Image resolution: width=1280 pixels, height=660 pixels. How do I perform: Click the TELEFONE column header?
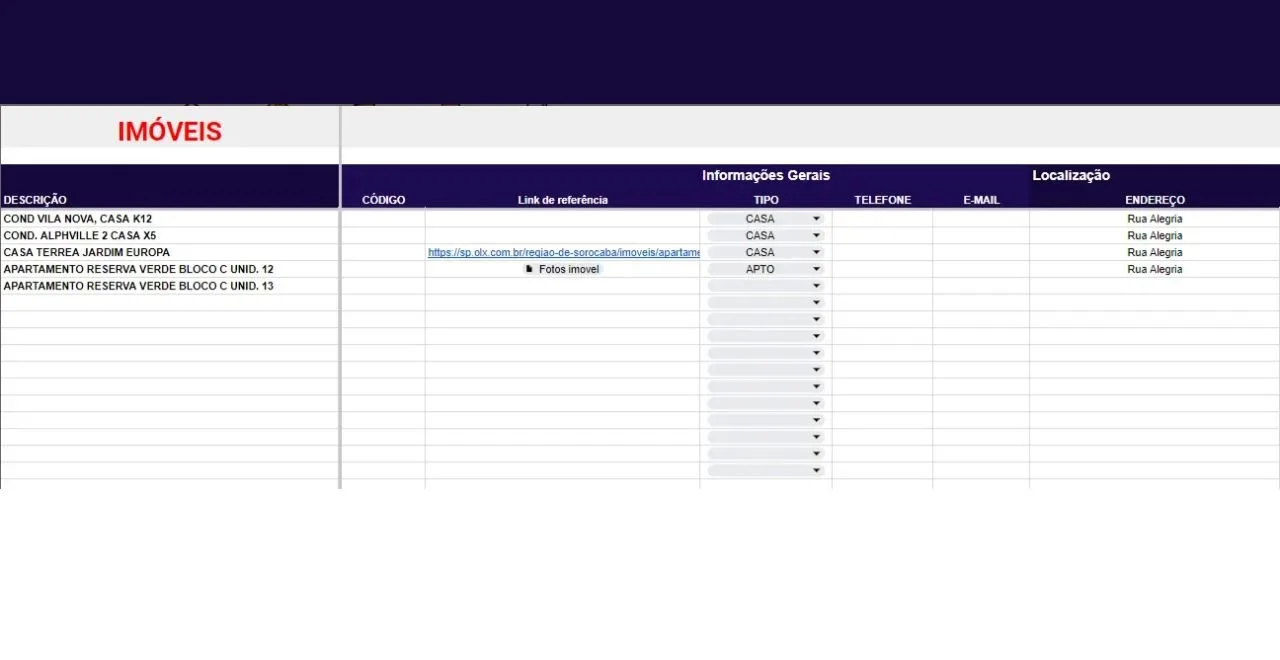882,200
